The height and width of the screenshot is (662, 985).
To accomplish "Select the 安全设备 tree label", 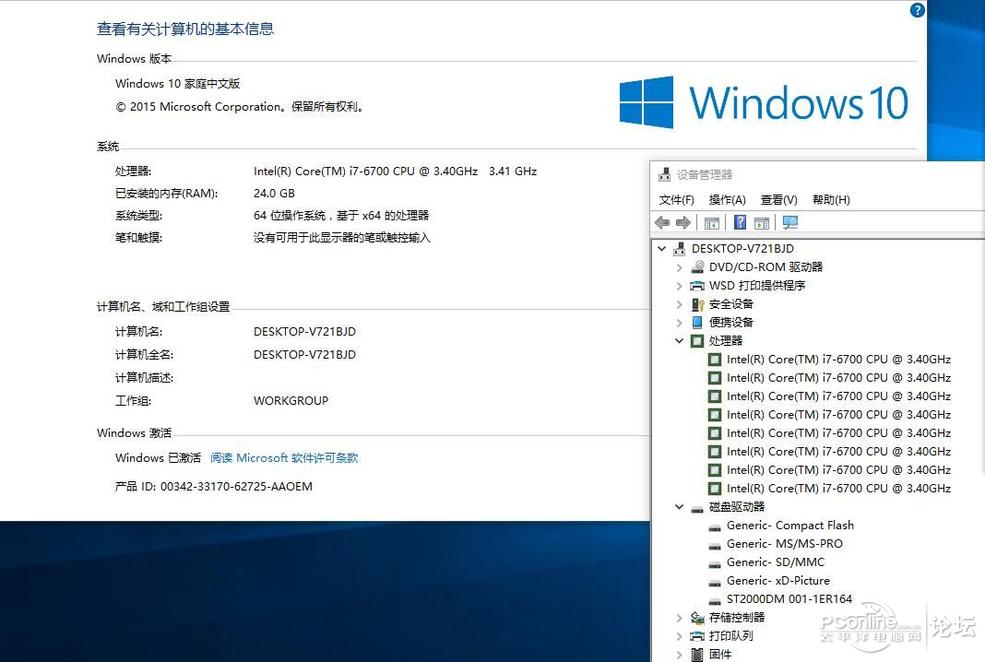I will [x=731, y=304].
